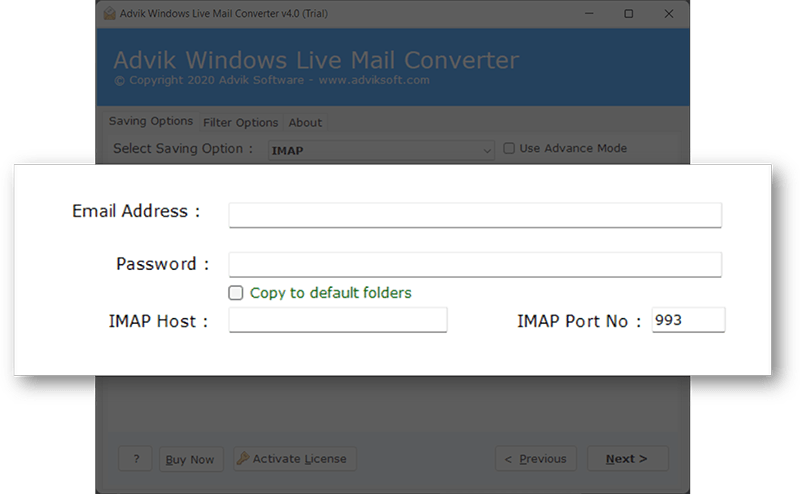Close the Advik Windows Live Mail Converter
This screenshot has width=800, height=494.
point(669,14)
